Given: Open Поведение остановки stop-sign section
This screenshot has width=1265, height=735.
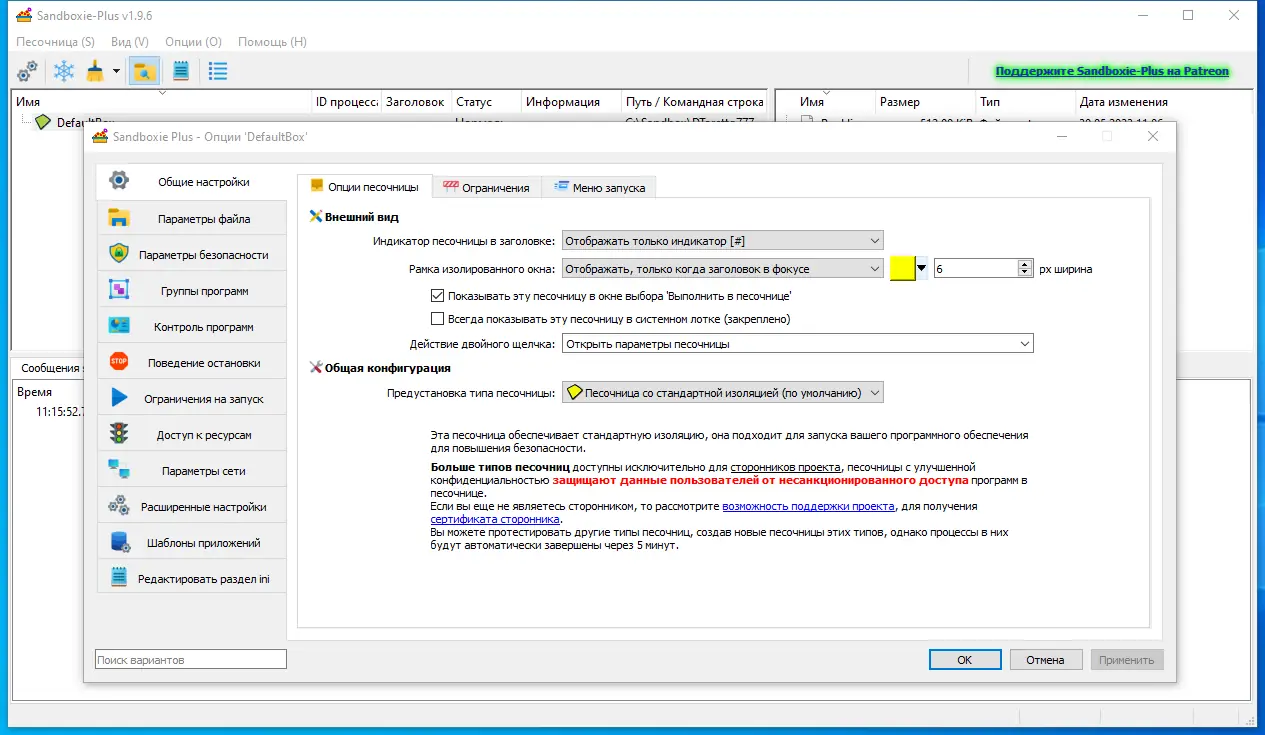Looking at the screenshot, I should (x=191, y=362).
